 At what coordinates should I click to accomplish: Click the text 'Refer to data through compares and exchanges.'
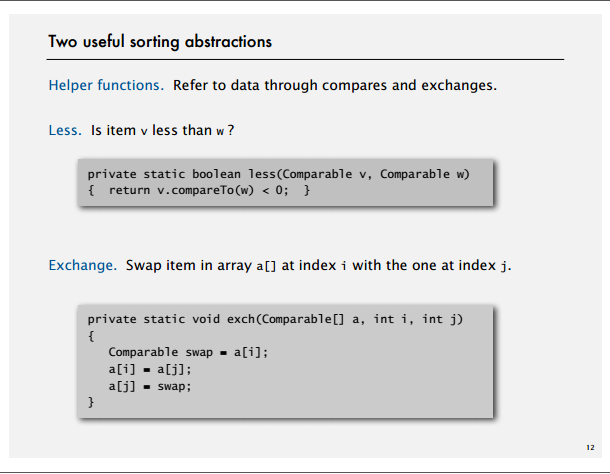(x=335, y=85)
